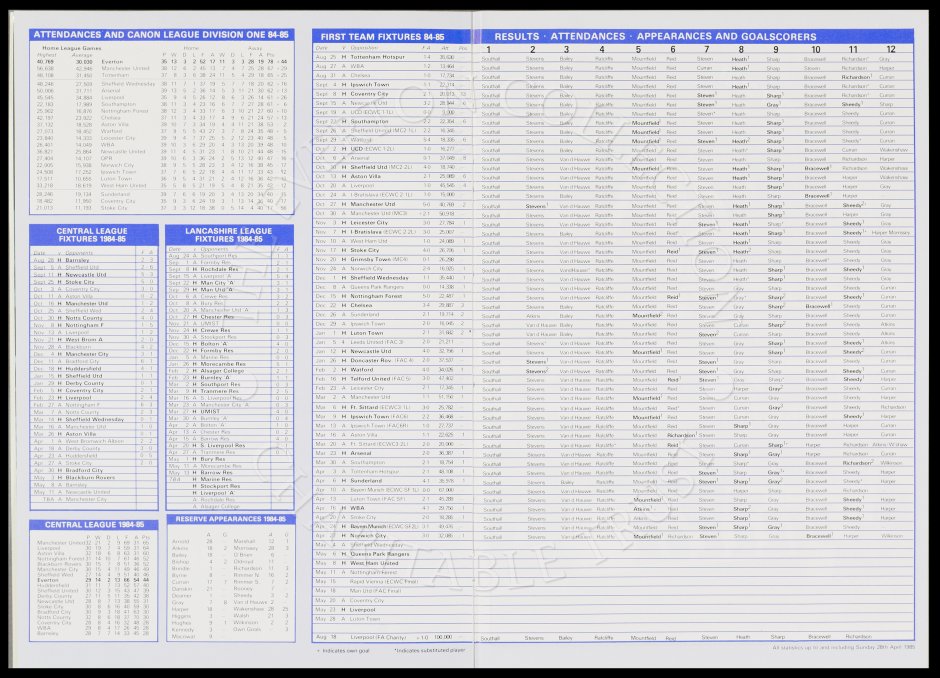Image resolution: width=940 pixels, height=678 pixels.
Task: Click 'Rochdale Res' in the Sept 8 Lancashire League row
Action: click(219, 269)
